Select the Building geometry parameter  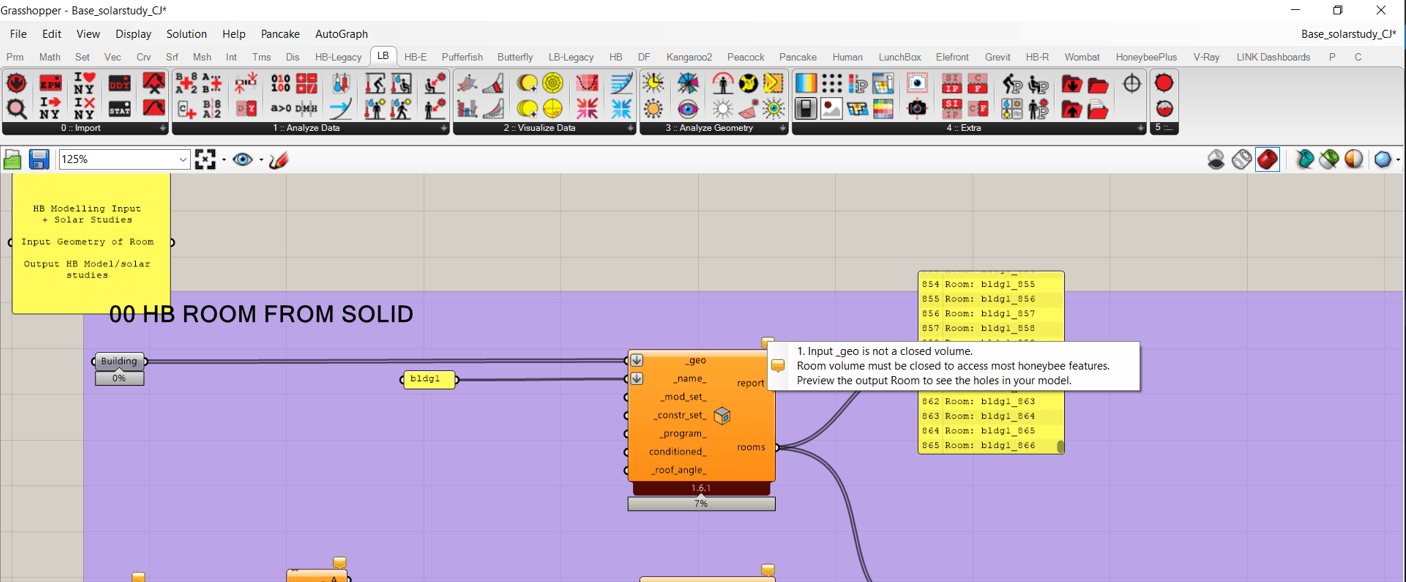click(x=119, y=361)
